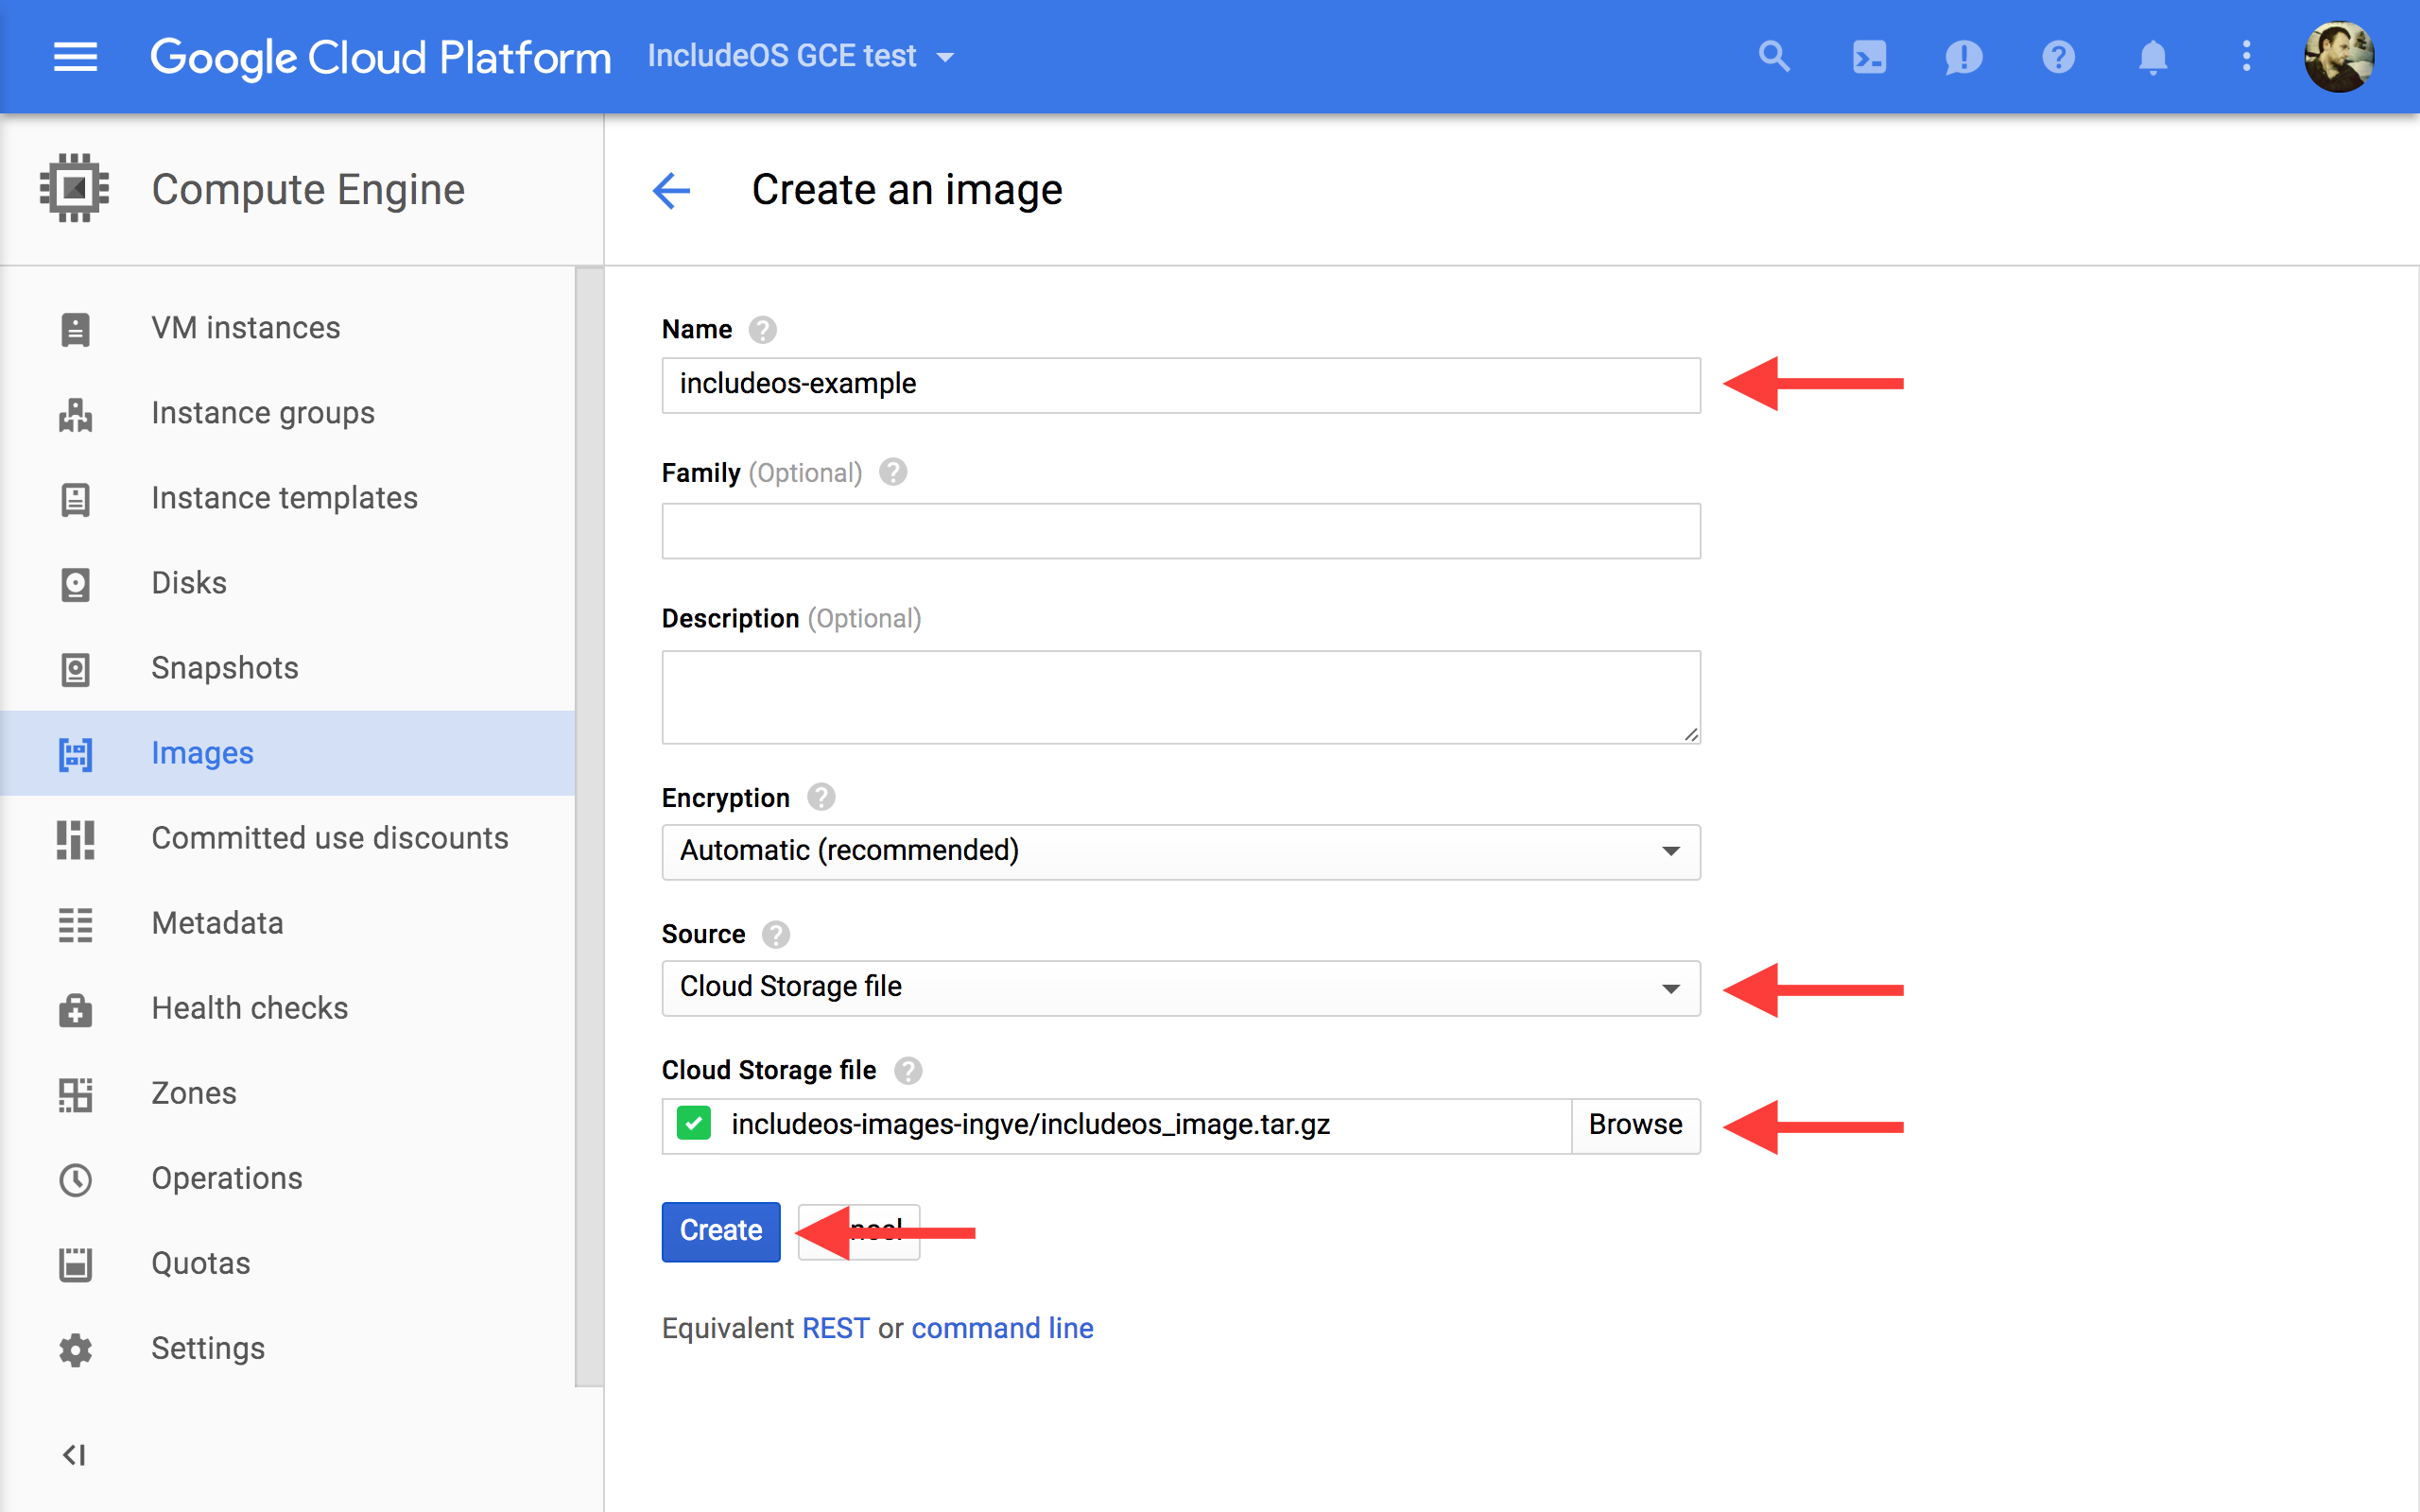Open Operations section
The width and height of the screenshot is (2420, 1512).
pyautogui.click(x=287, y=1179)
